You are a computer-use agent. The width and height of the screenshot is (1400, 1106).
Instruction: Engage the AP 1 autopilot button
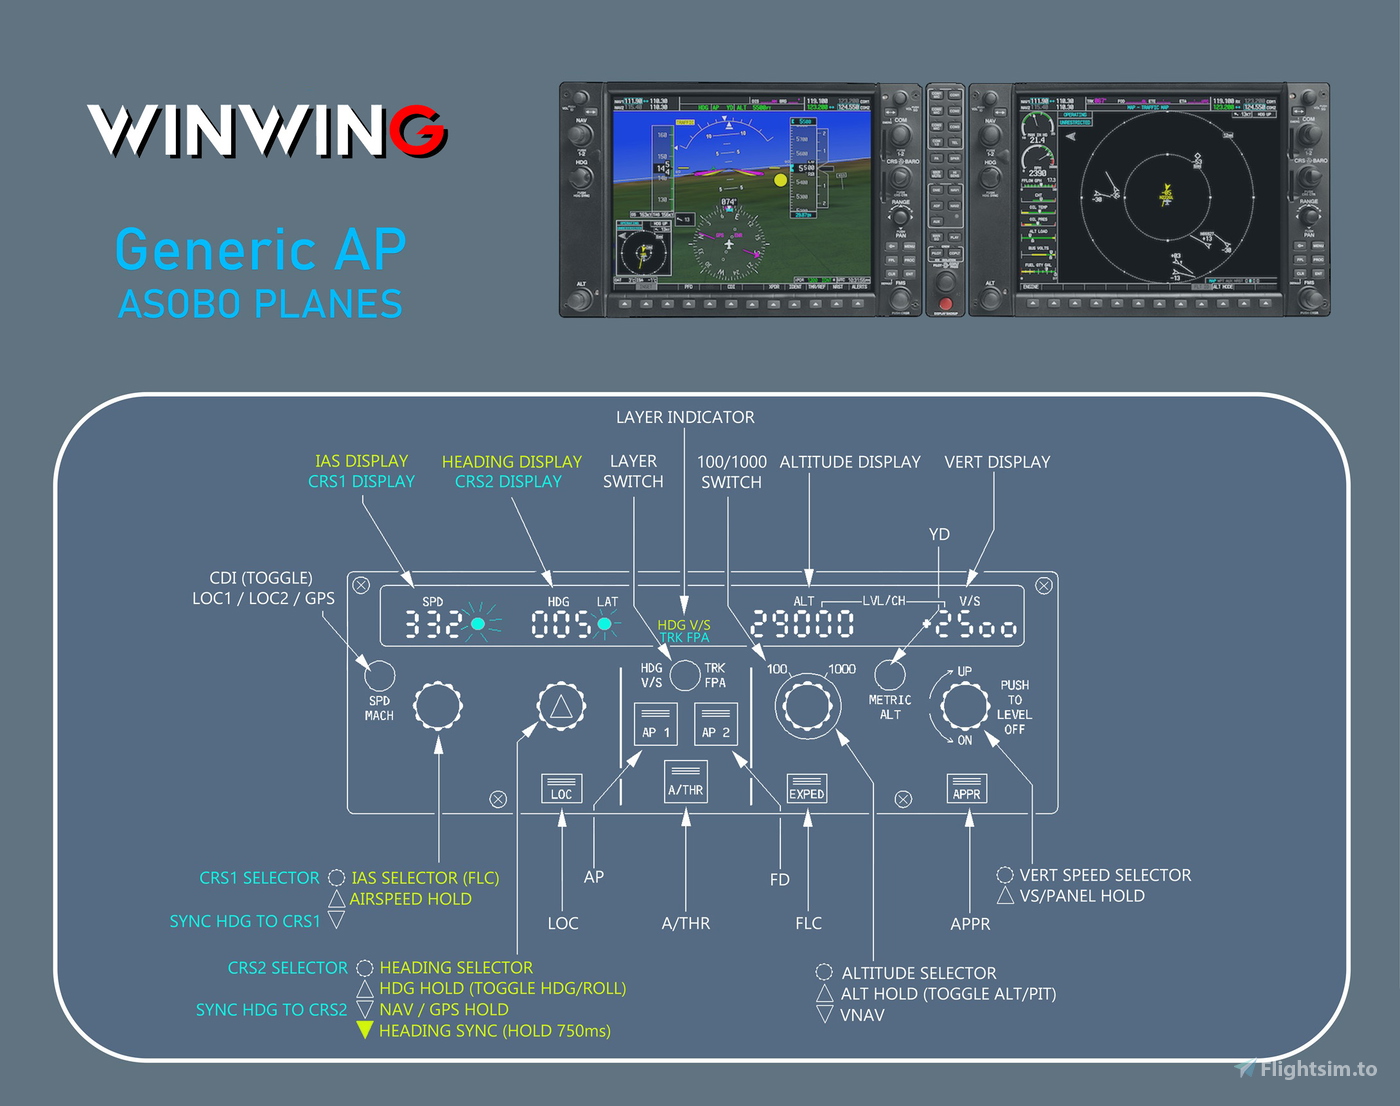[656, 723]
